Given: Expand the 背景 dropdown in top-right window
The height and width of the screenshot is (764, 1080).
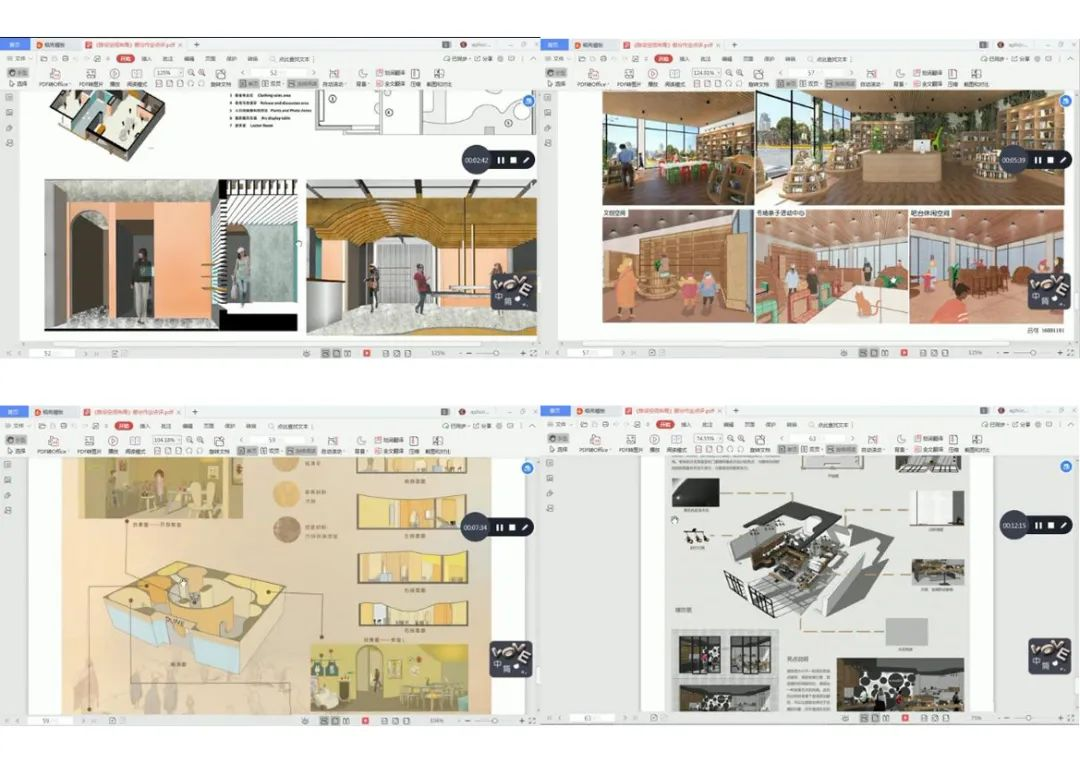Looking at the screenshot, I should pos(899,85).
